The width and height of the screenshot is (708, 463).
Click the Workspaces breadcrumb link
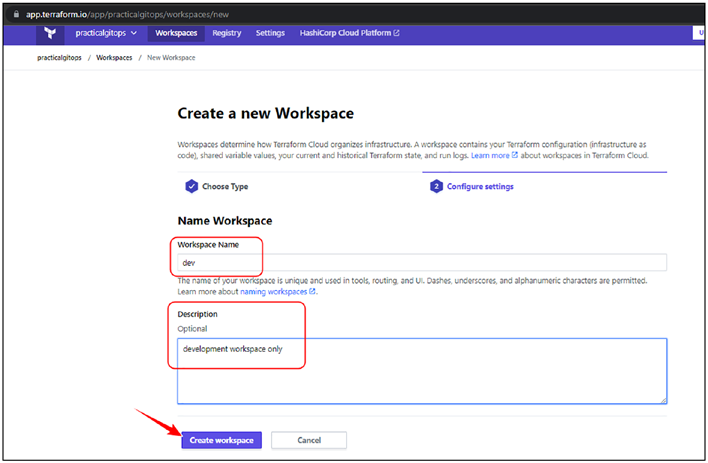[114, 58]
